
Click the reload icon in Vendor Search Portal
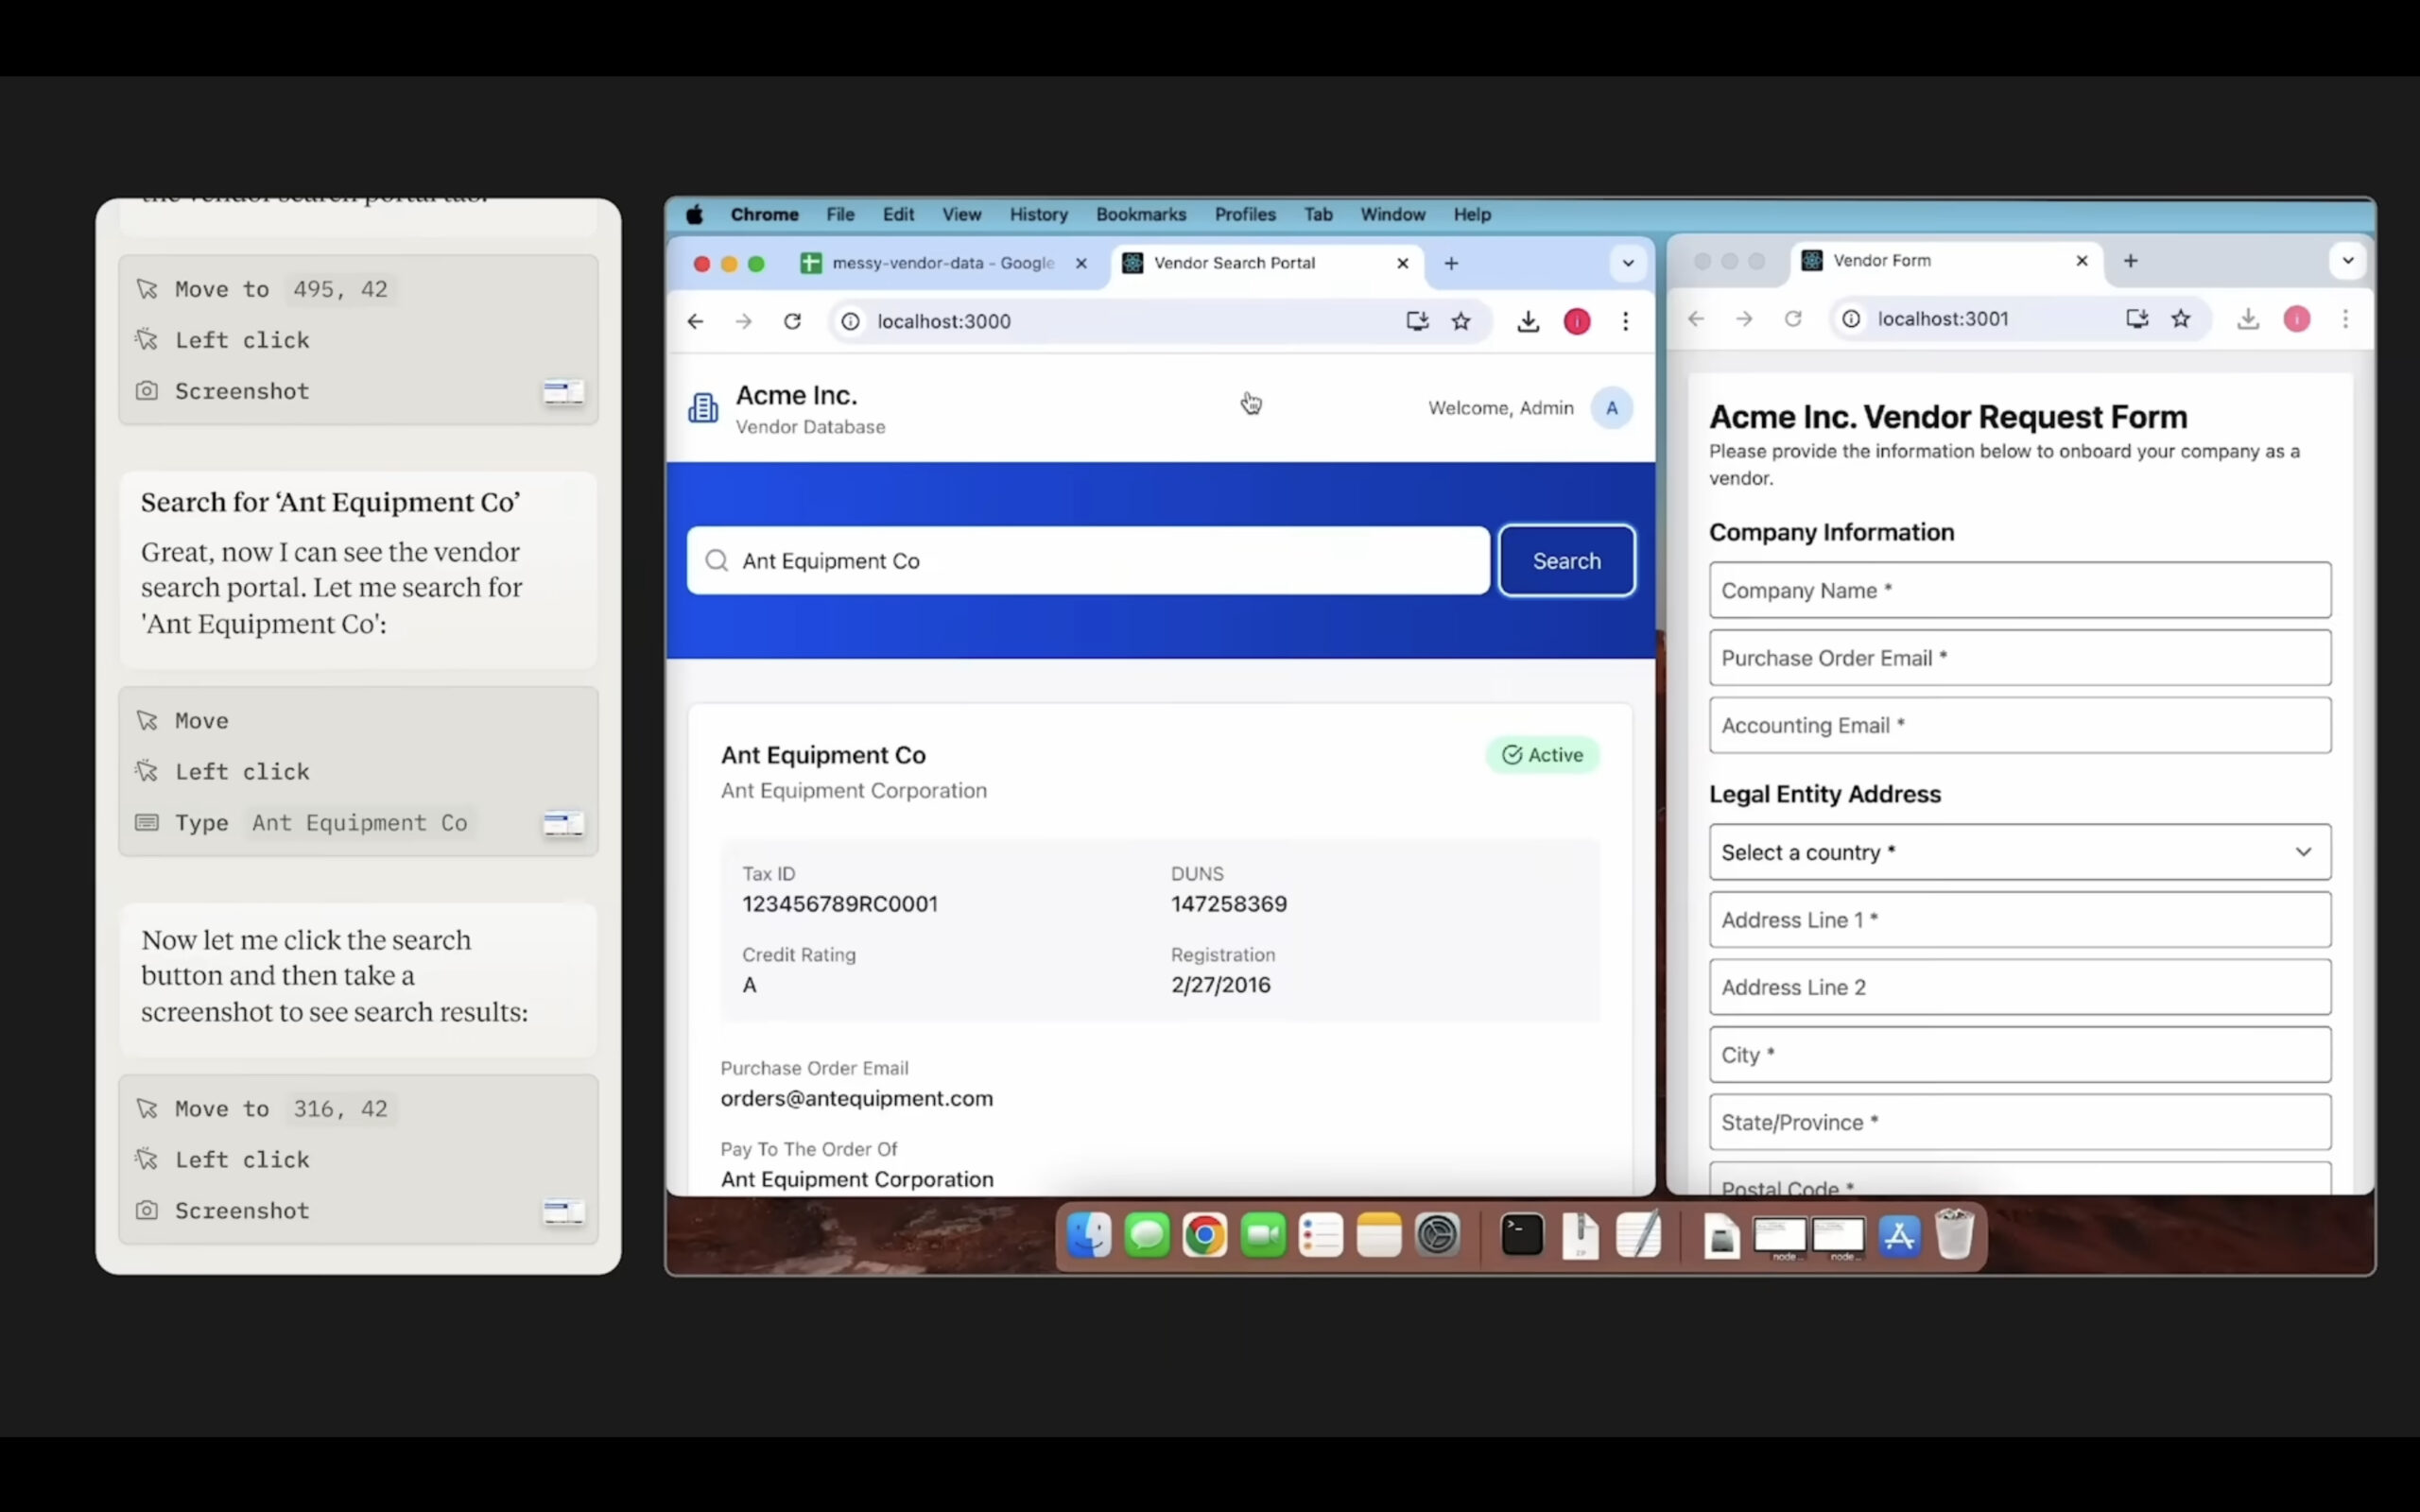coord(792,321)
